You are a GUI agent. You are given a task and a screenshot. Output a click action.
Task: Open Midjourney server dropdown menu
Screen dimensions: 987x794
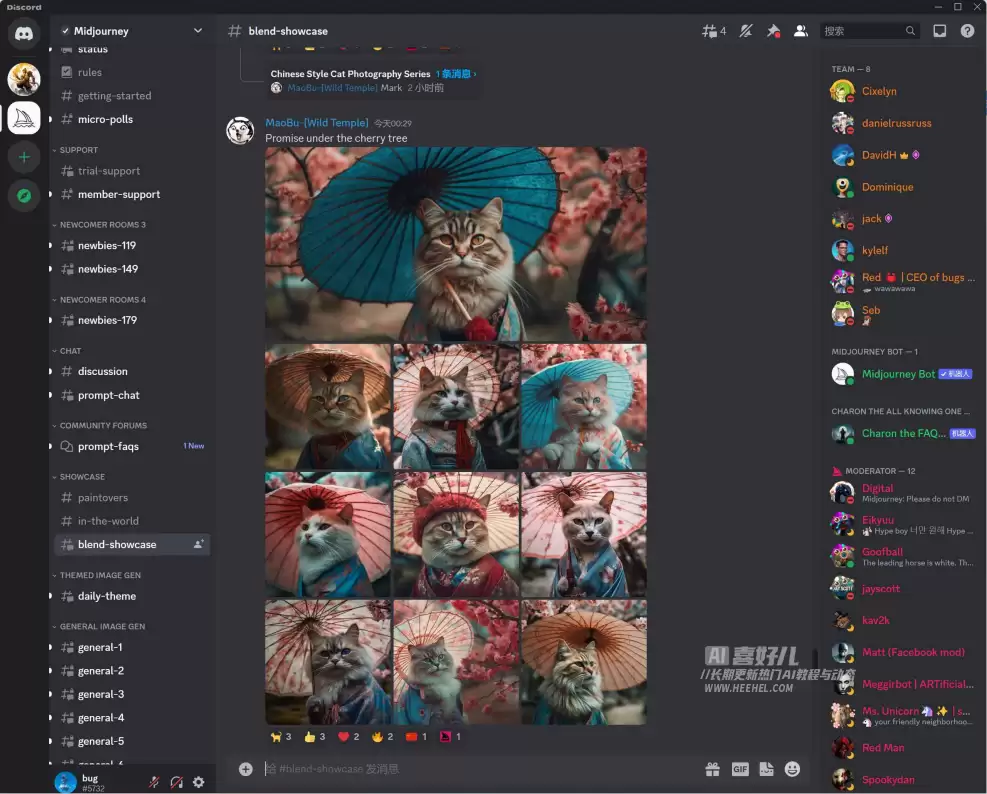198,31
